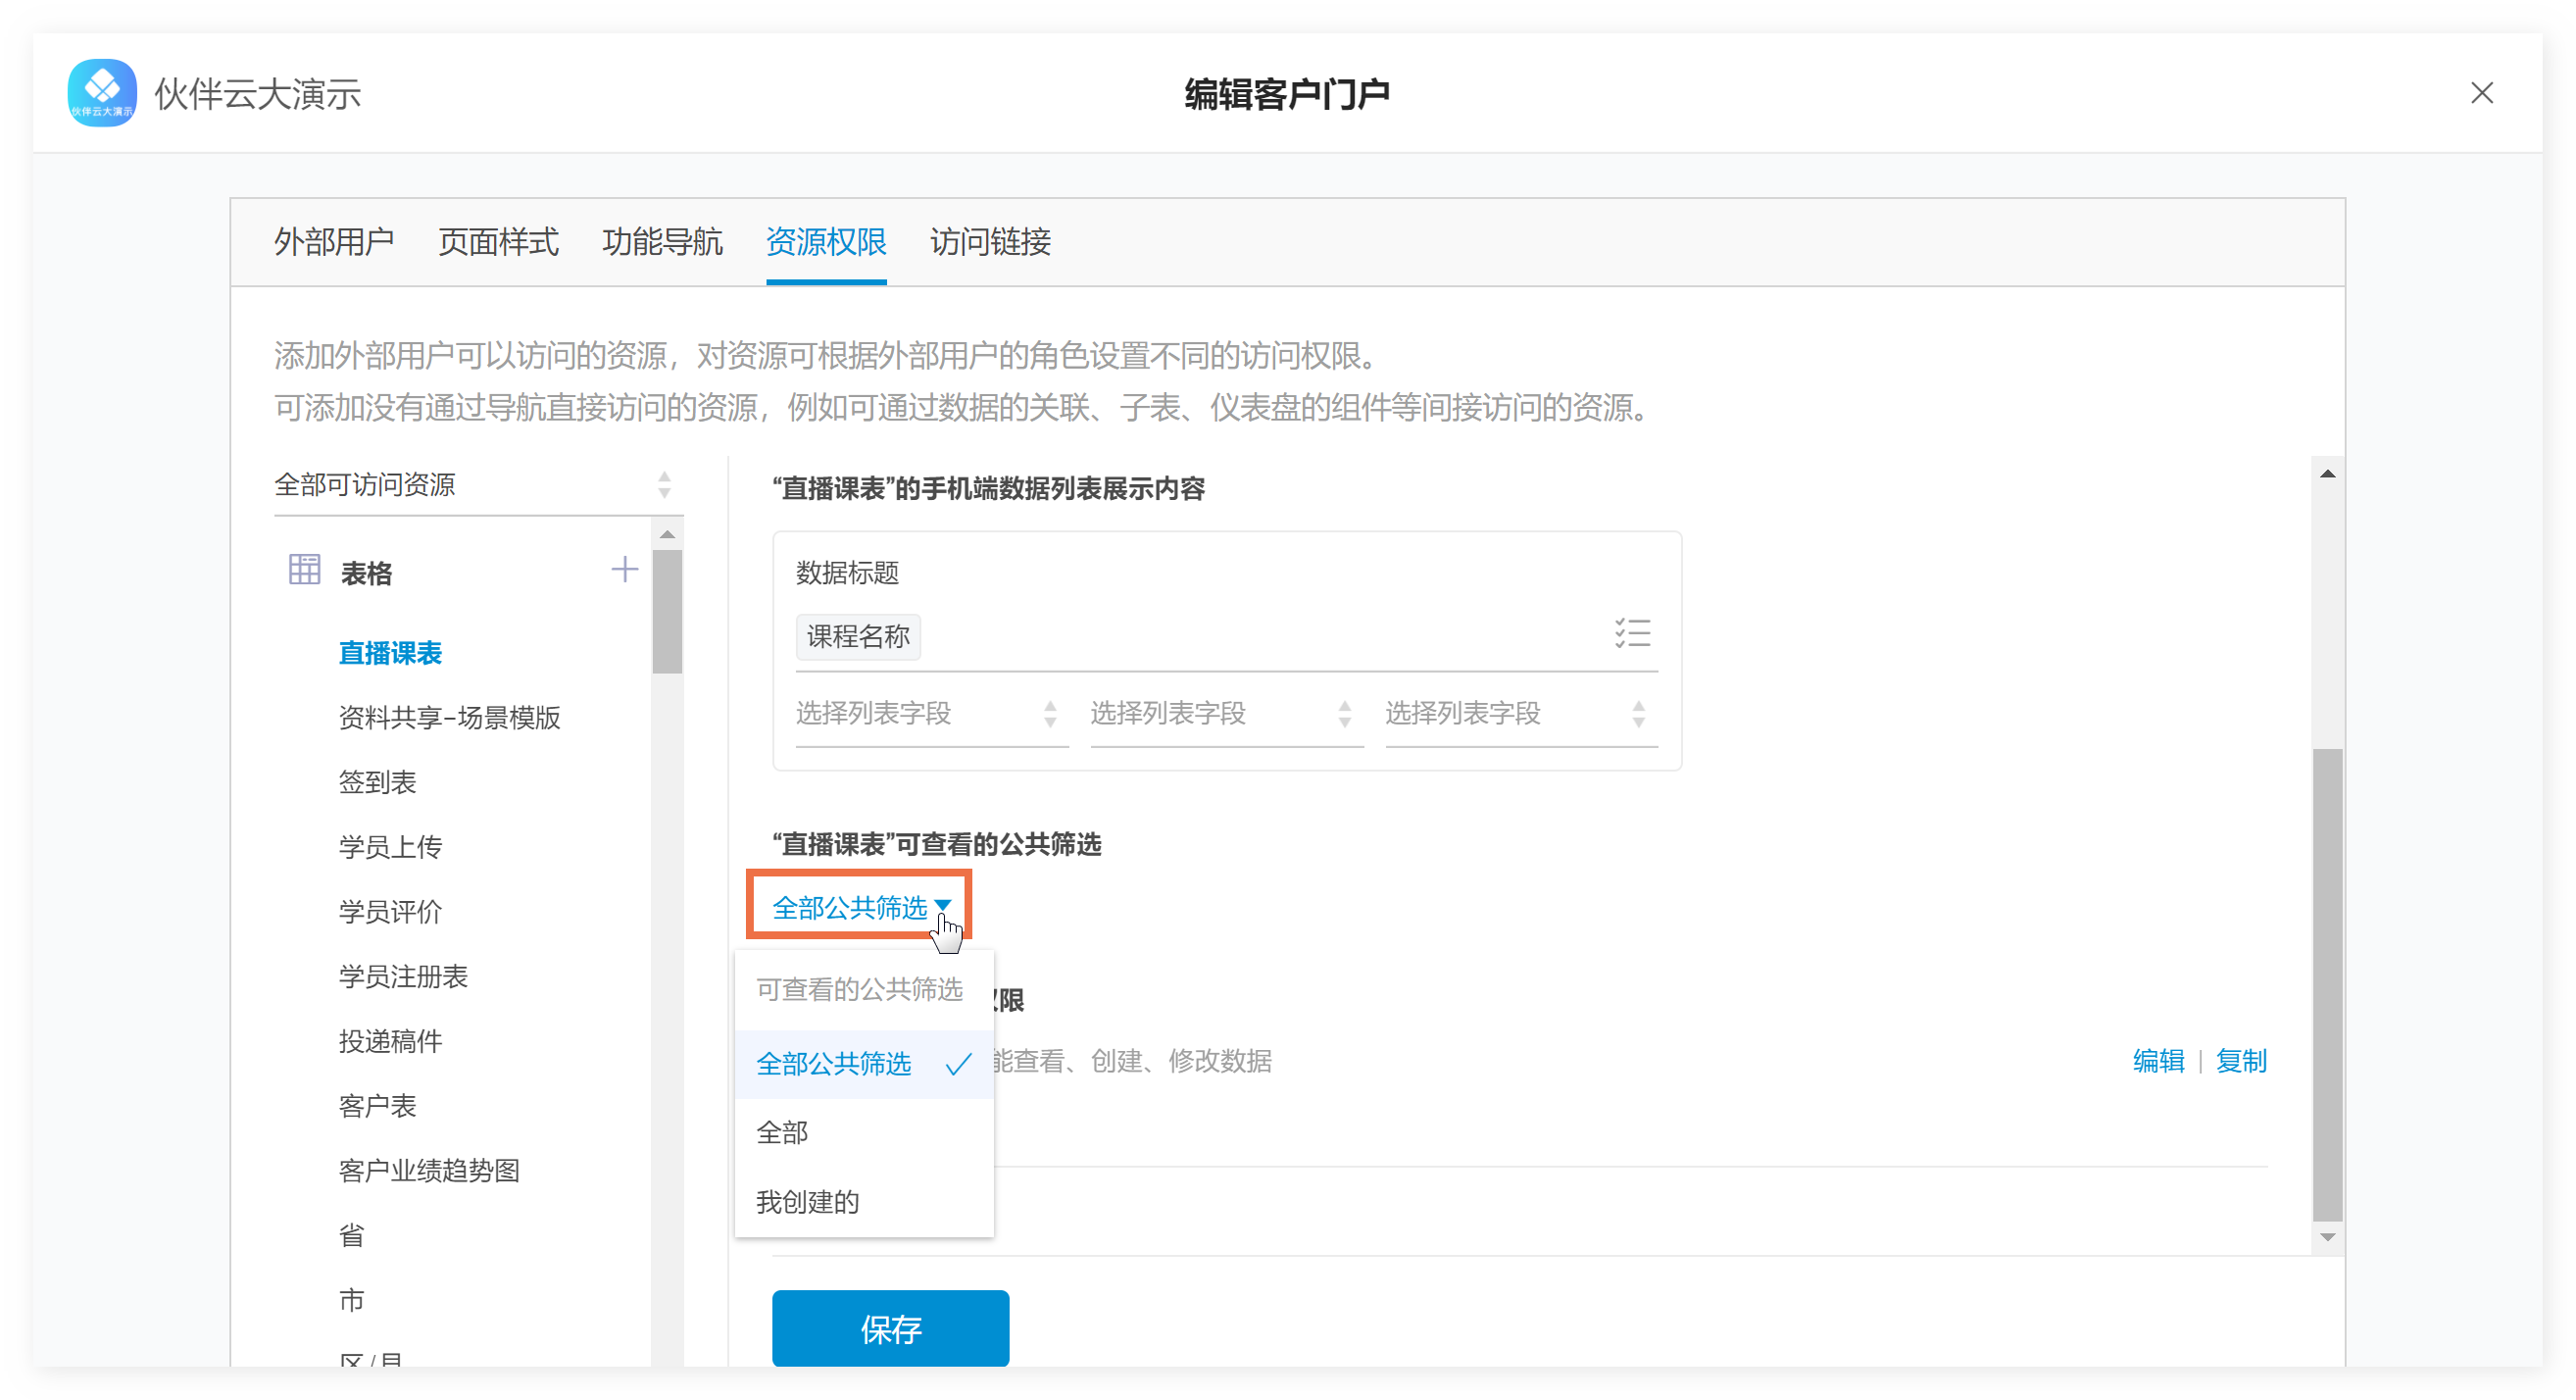The image size is (2576, 1400).
Task: Switch to the 外部用户 tab
Action: 334,241
